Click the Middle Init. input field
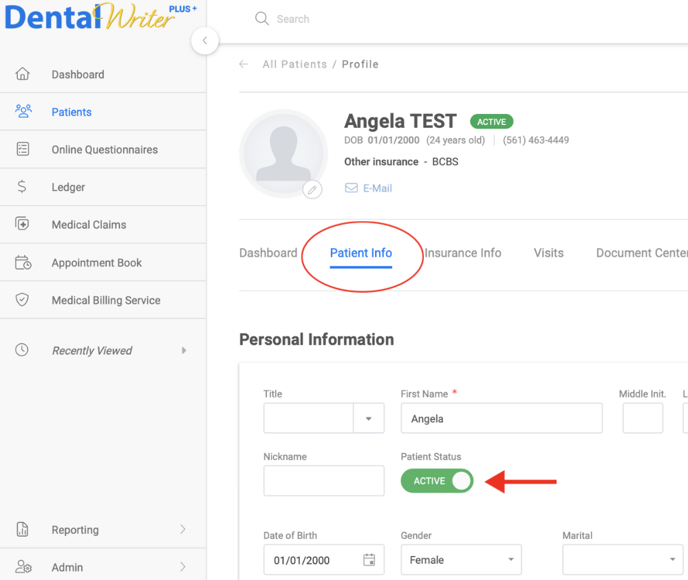The height and width of the screenshot is (580, 688). tap(642, 418)
